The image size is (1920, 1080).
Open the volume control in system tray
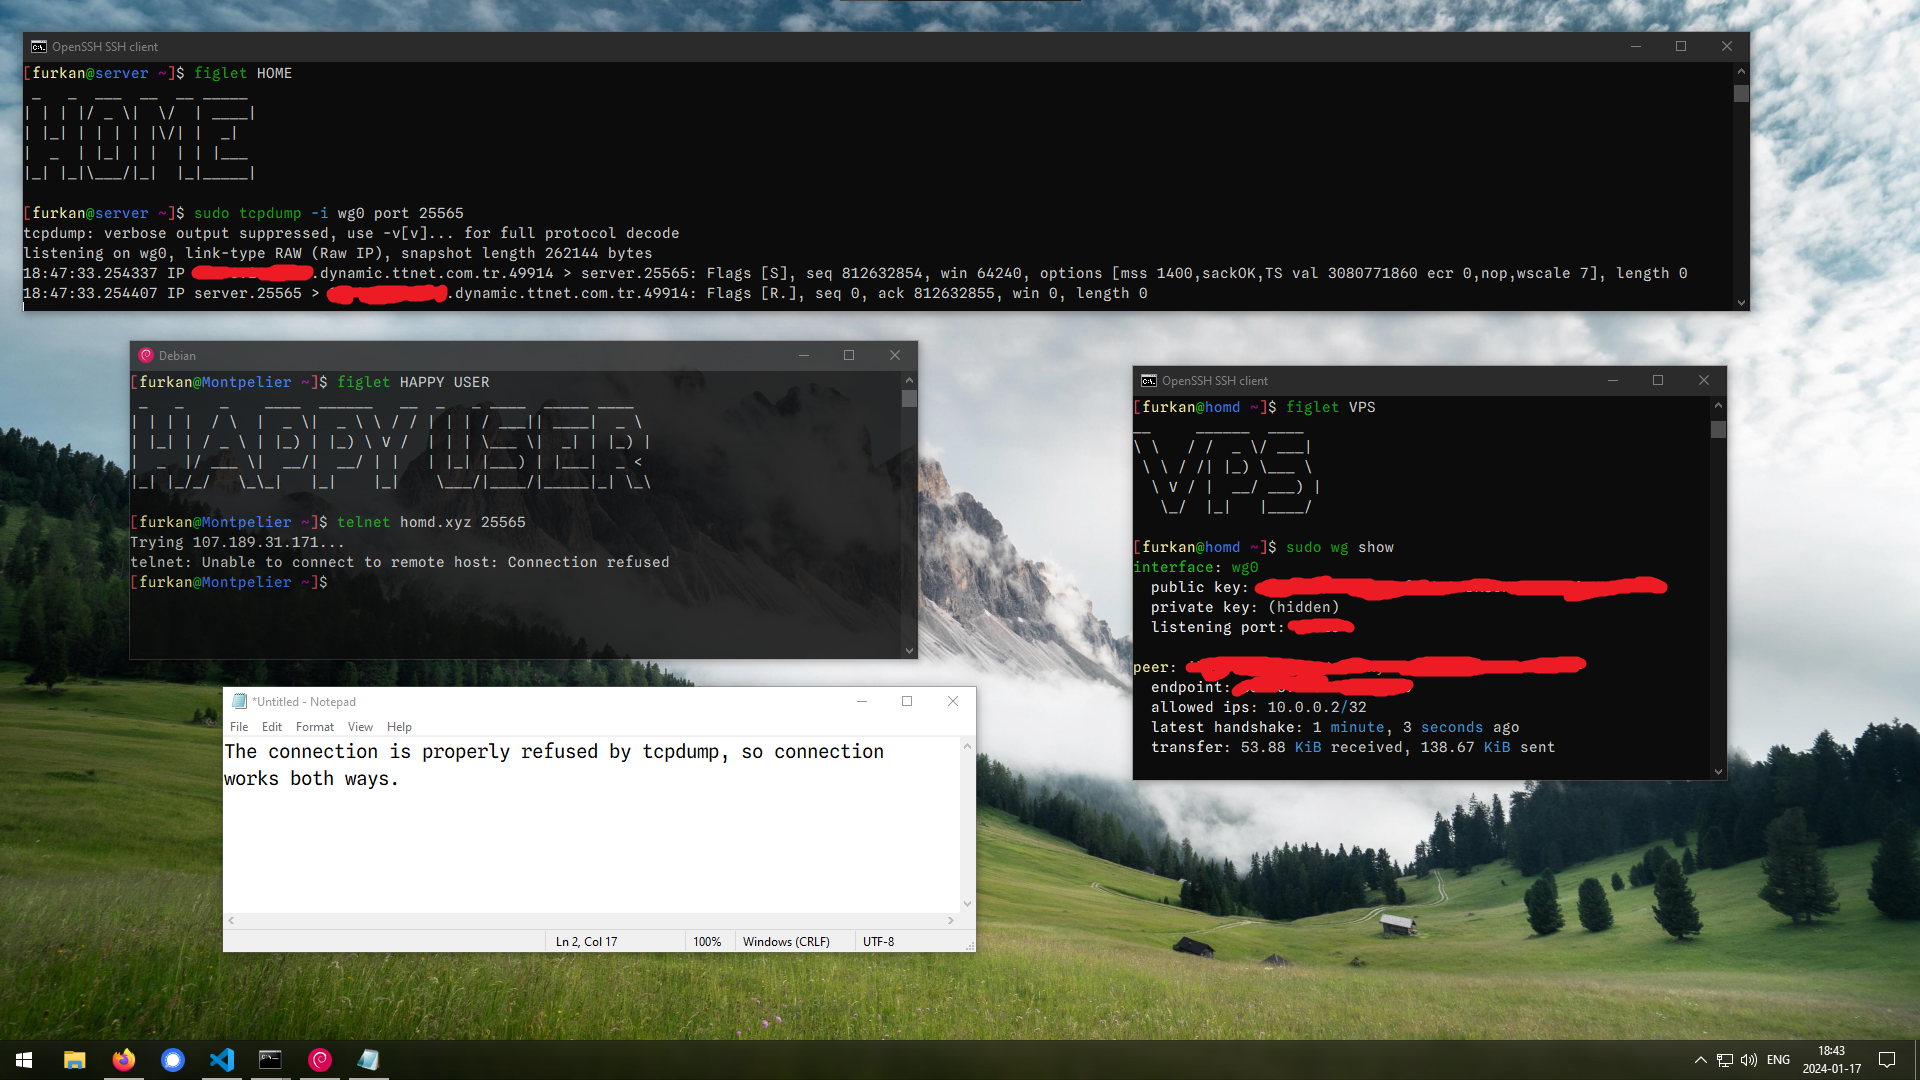coord(1749,1060)
